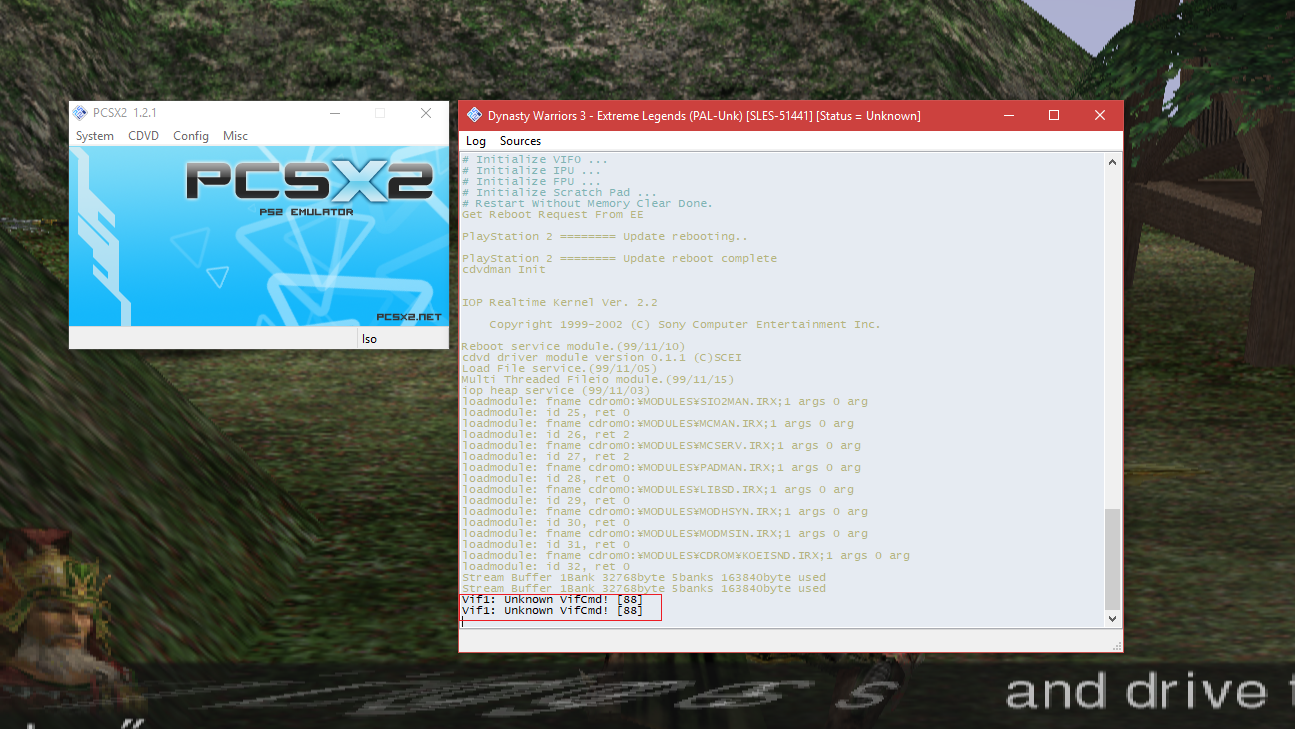Click the 'Update reboot complete' log line
The height and width of the screenshot is (729, 1295).
click(619, 259)
